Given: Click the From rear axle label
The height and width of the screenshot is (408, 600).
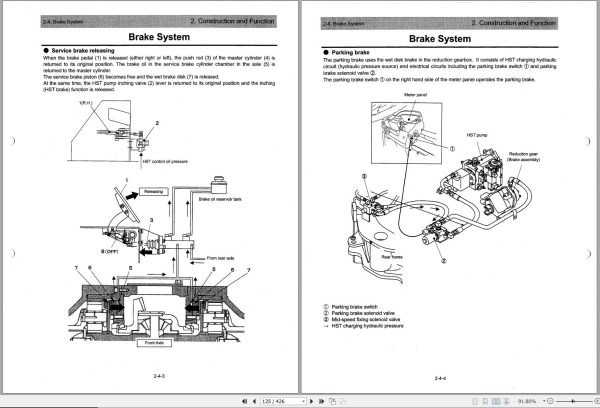Looking at the screenshot, I should [x=220, y=258].
